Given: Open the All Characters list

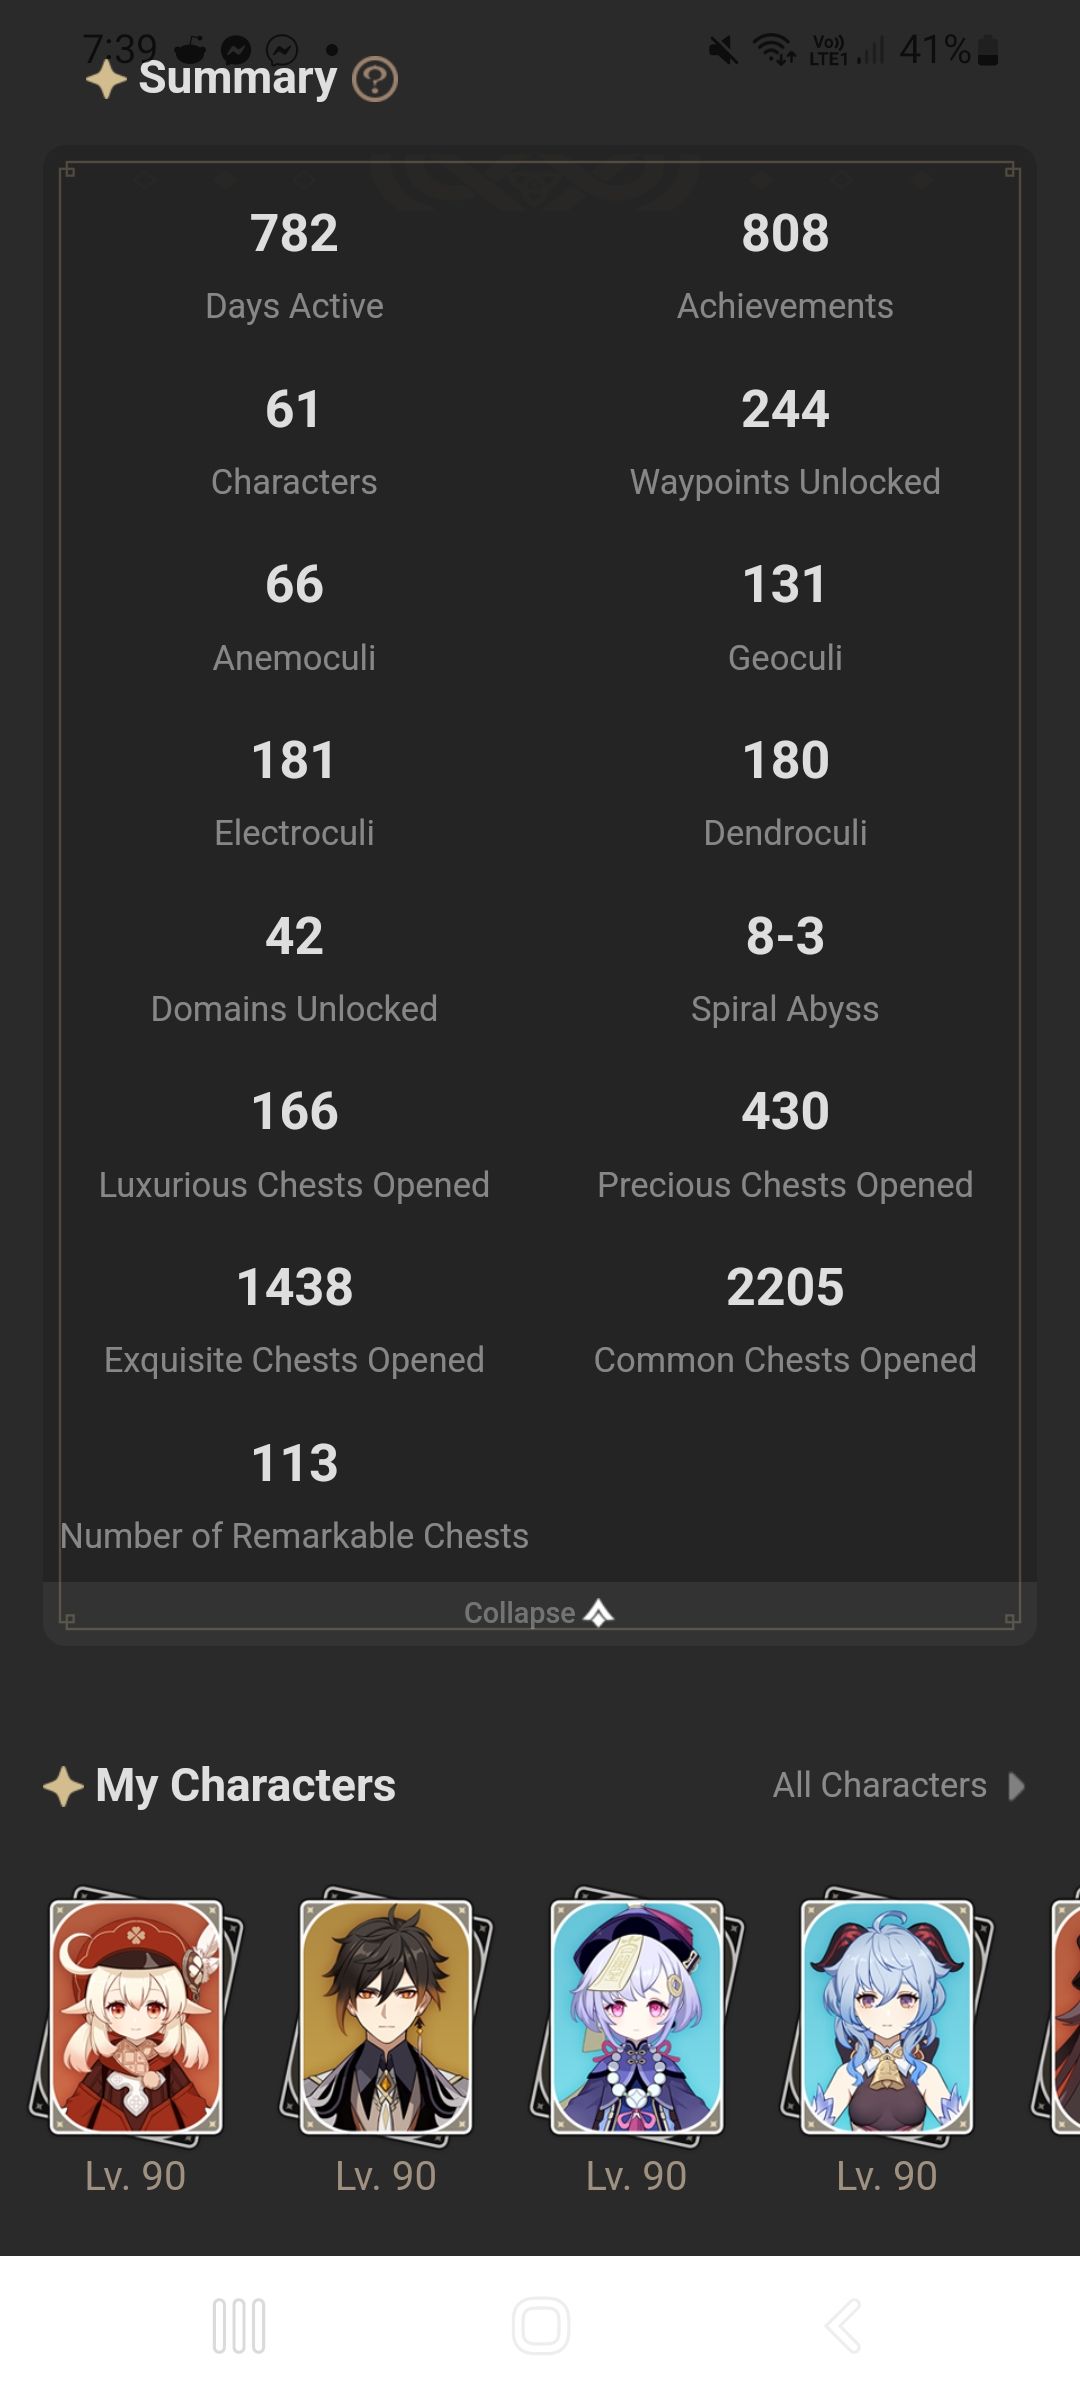Looking at the screenshot, I should pos(880,1785).
